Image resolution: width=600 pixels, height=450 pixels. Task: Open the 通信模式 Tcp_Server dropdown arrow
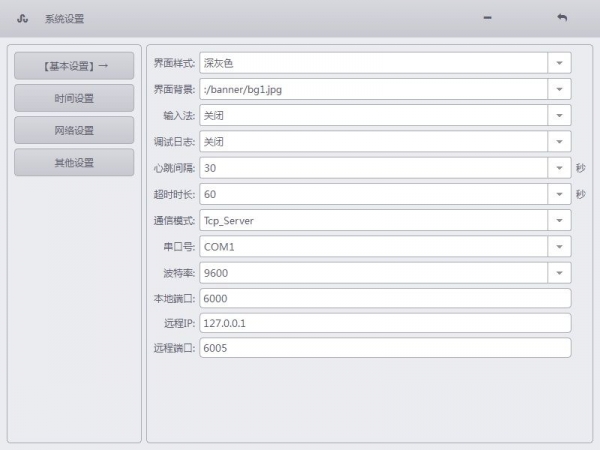559,220
